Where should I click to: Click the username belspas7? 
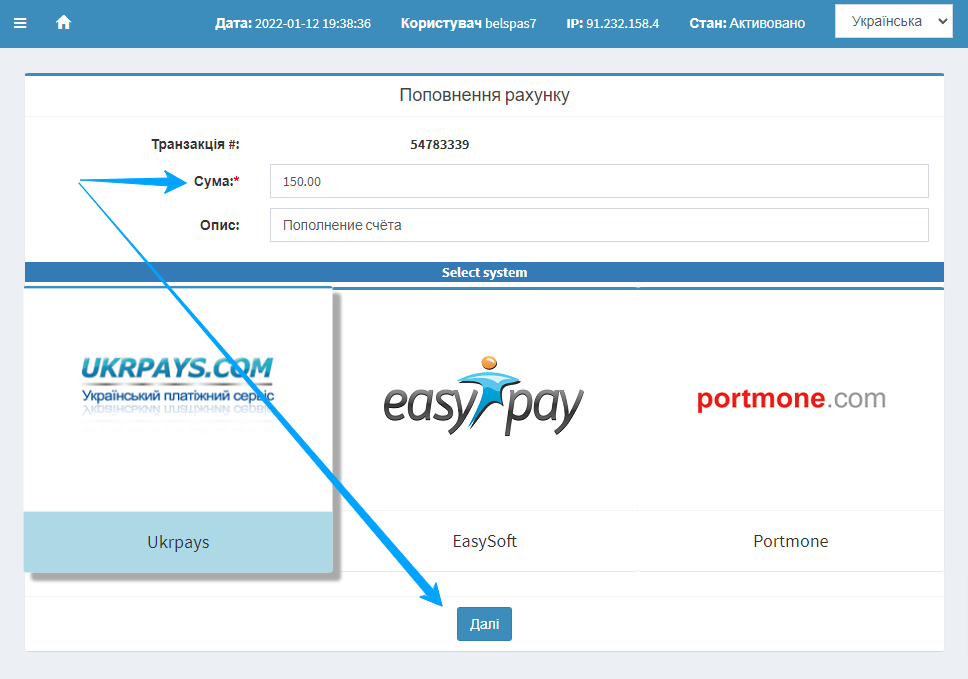[511, 23]
